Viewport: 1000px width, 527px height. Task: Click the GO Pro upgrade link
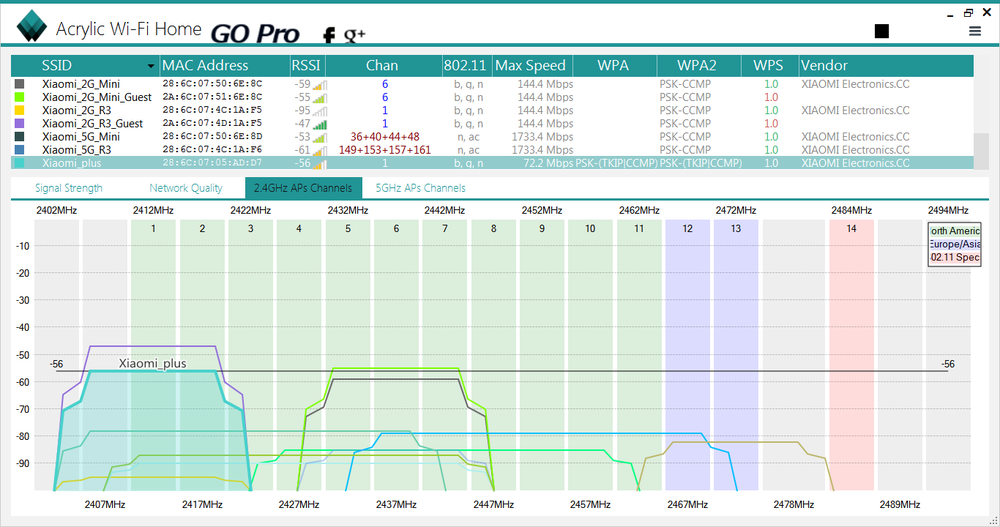coord(255,33)
